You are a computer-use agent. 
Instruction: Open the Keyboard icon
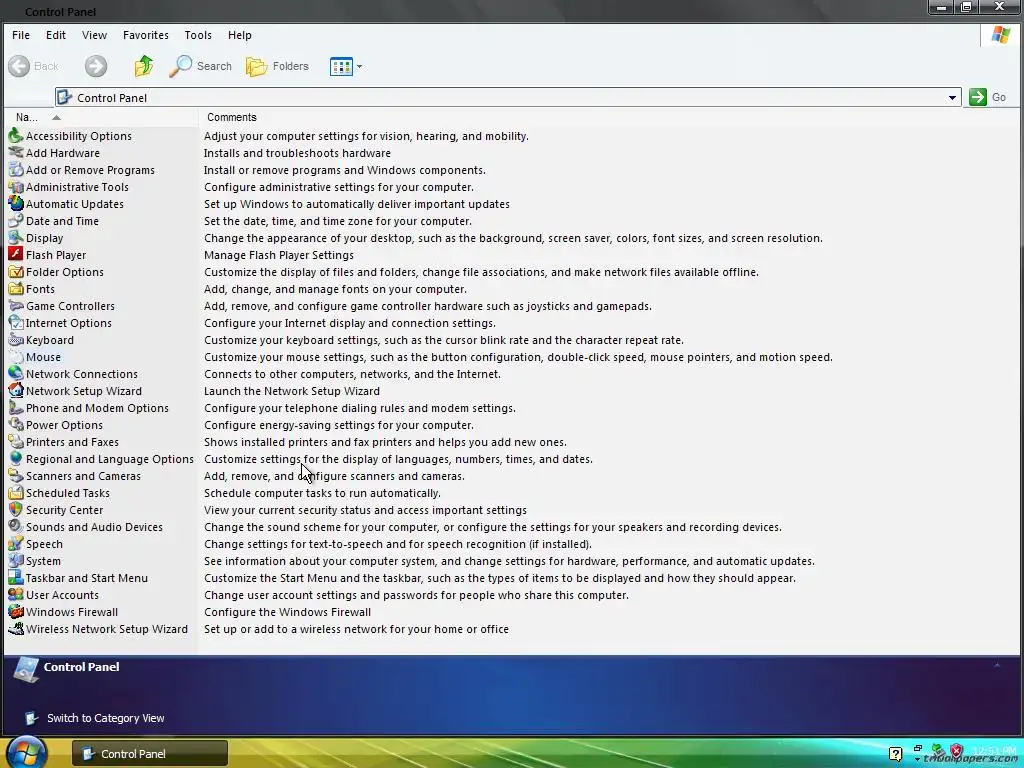coord(16,340)
